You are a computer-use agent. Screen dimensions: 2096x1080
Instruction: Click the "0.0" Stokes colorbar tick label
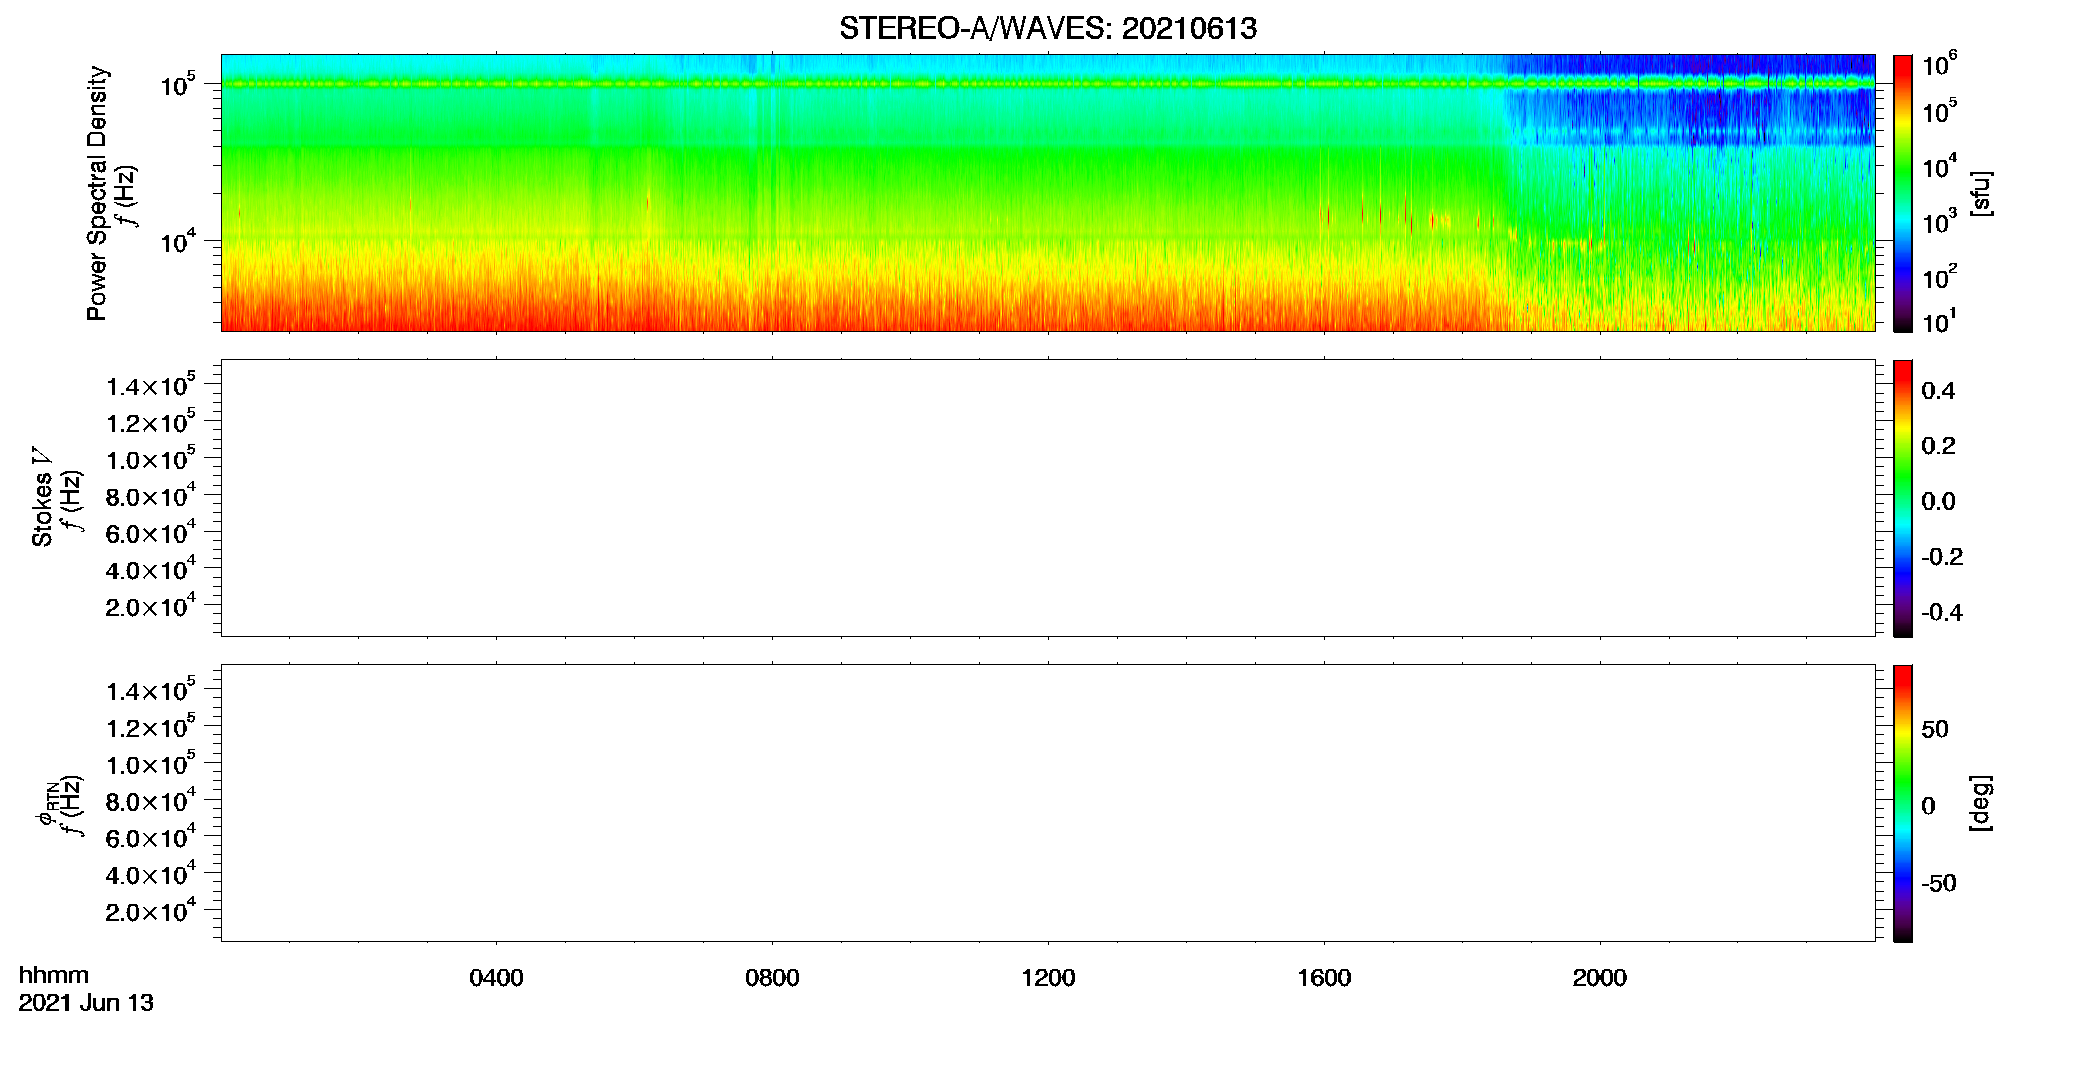click(x=1938, y=501)
